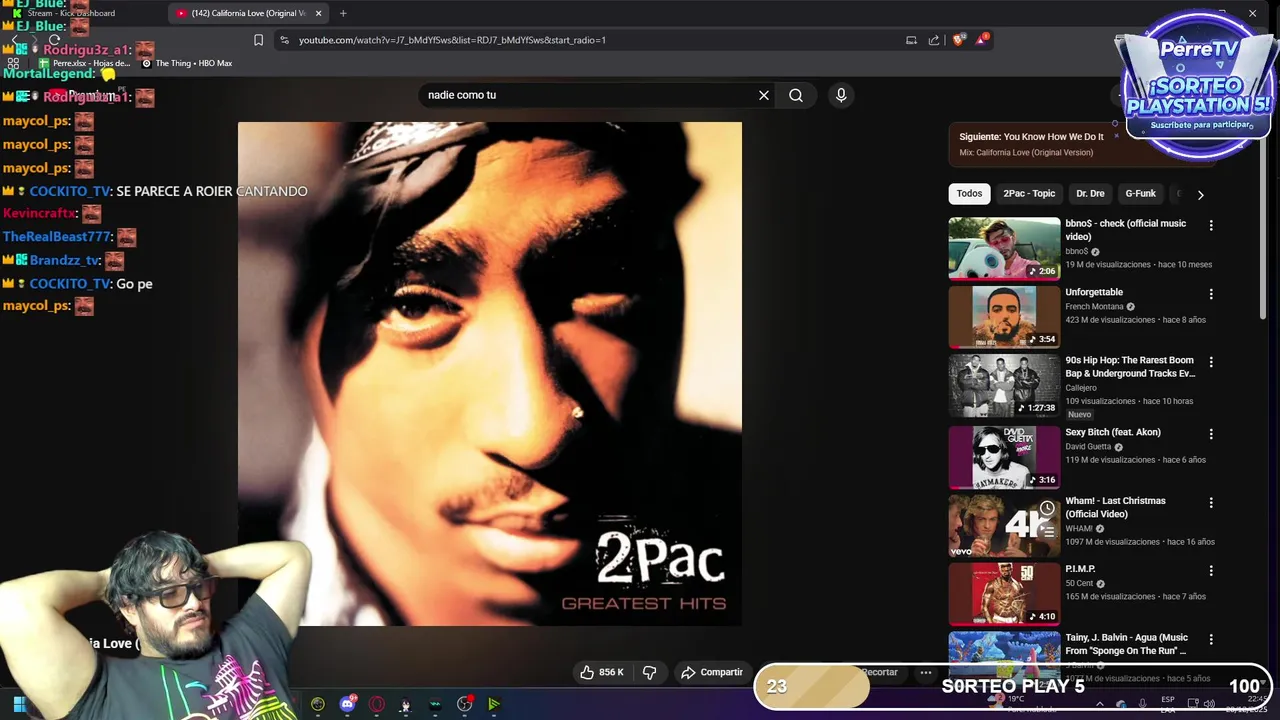Open Opera GX red ring icon in taskbar

pos(377,704)
